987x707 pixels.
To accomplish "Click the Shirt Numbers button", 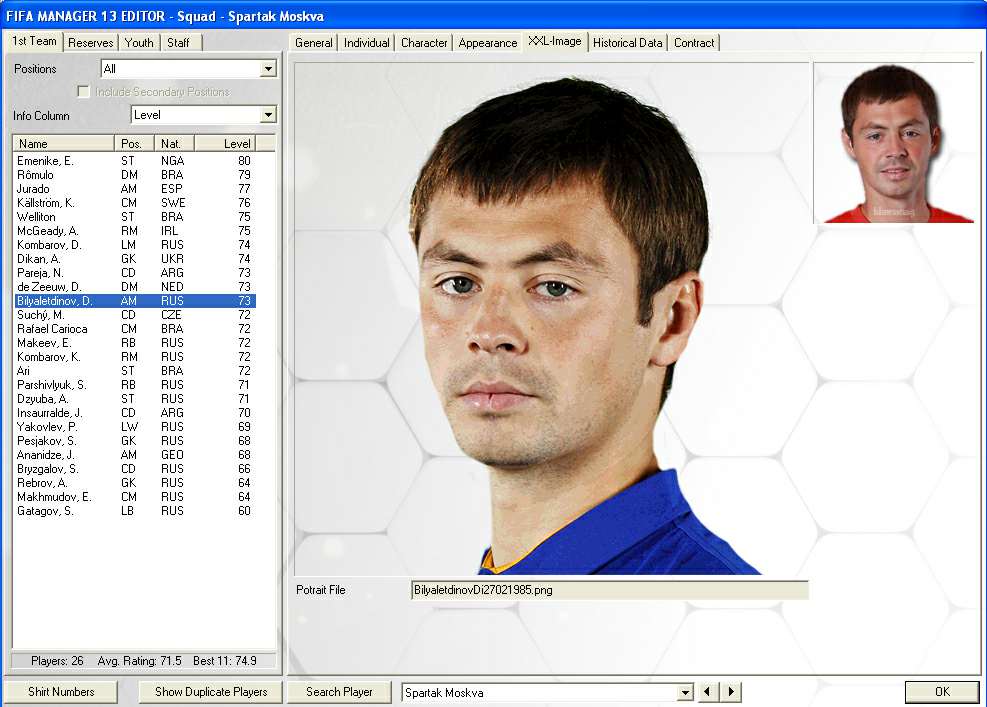I will pos(61,692).
